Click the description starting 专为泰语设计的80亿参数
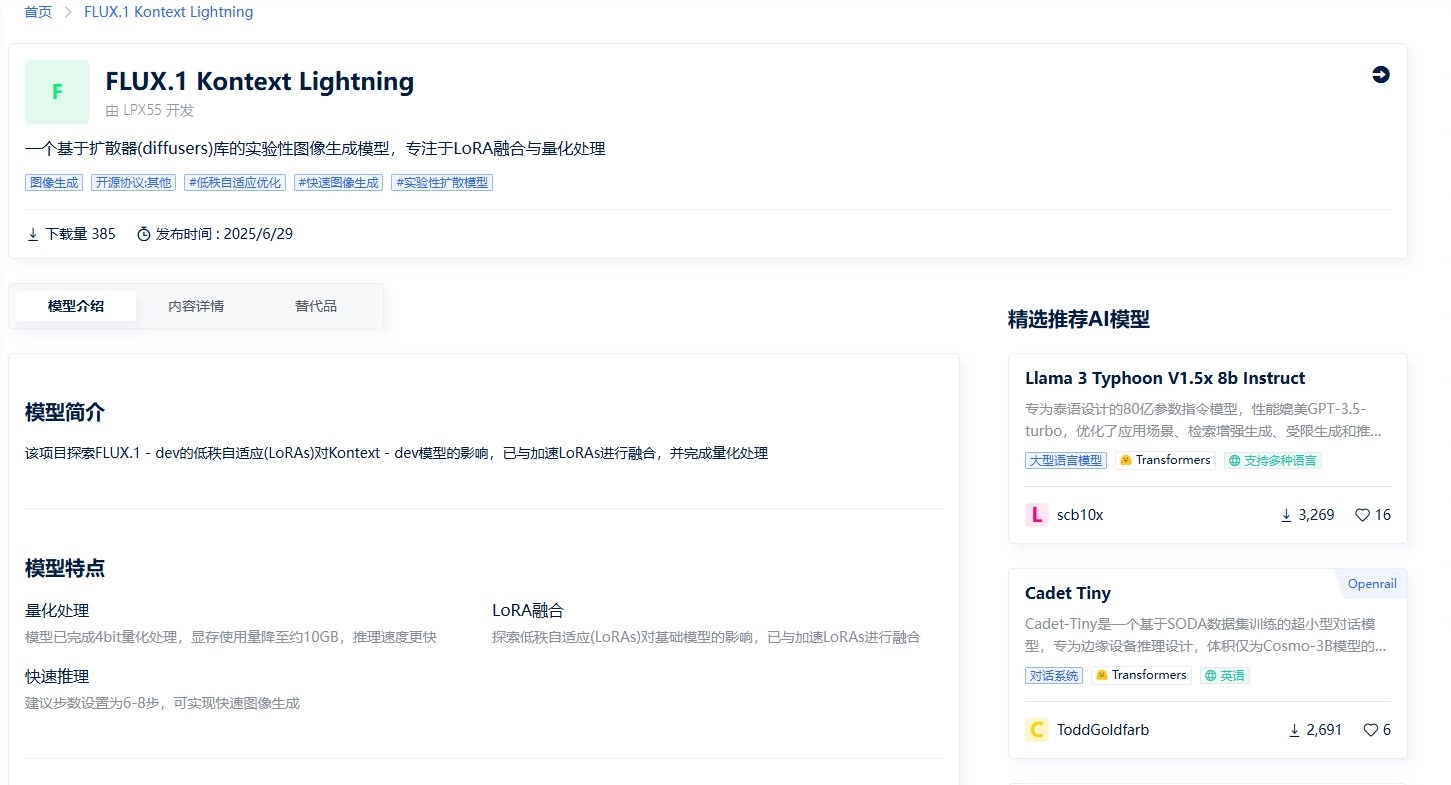1451x785 pixels. click(1204, 420)
